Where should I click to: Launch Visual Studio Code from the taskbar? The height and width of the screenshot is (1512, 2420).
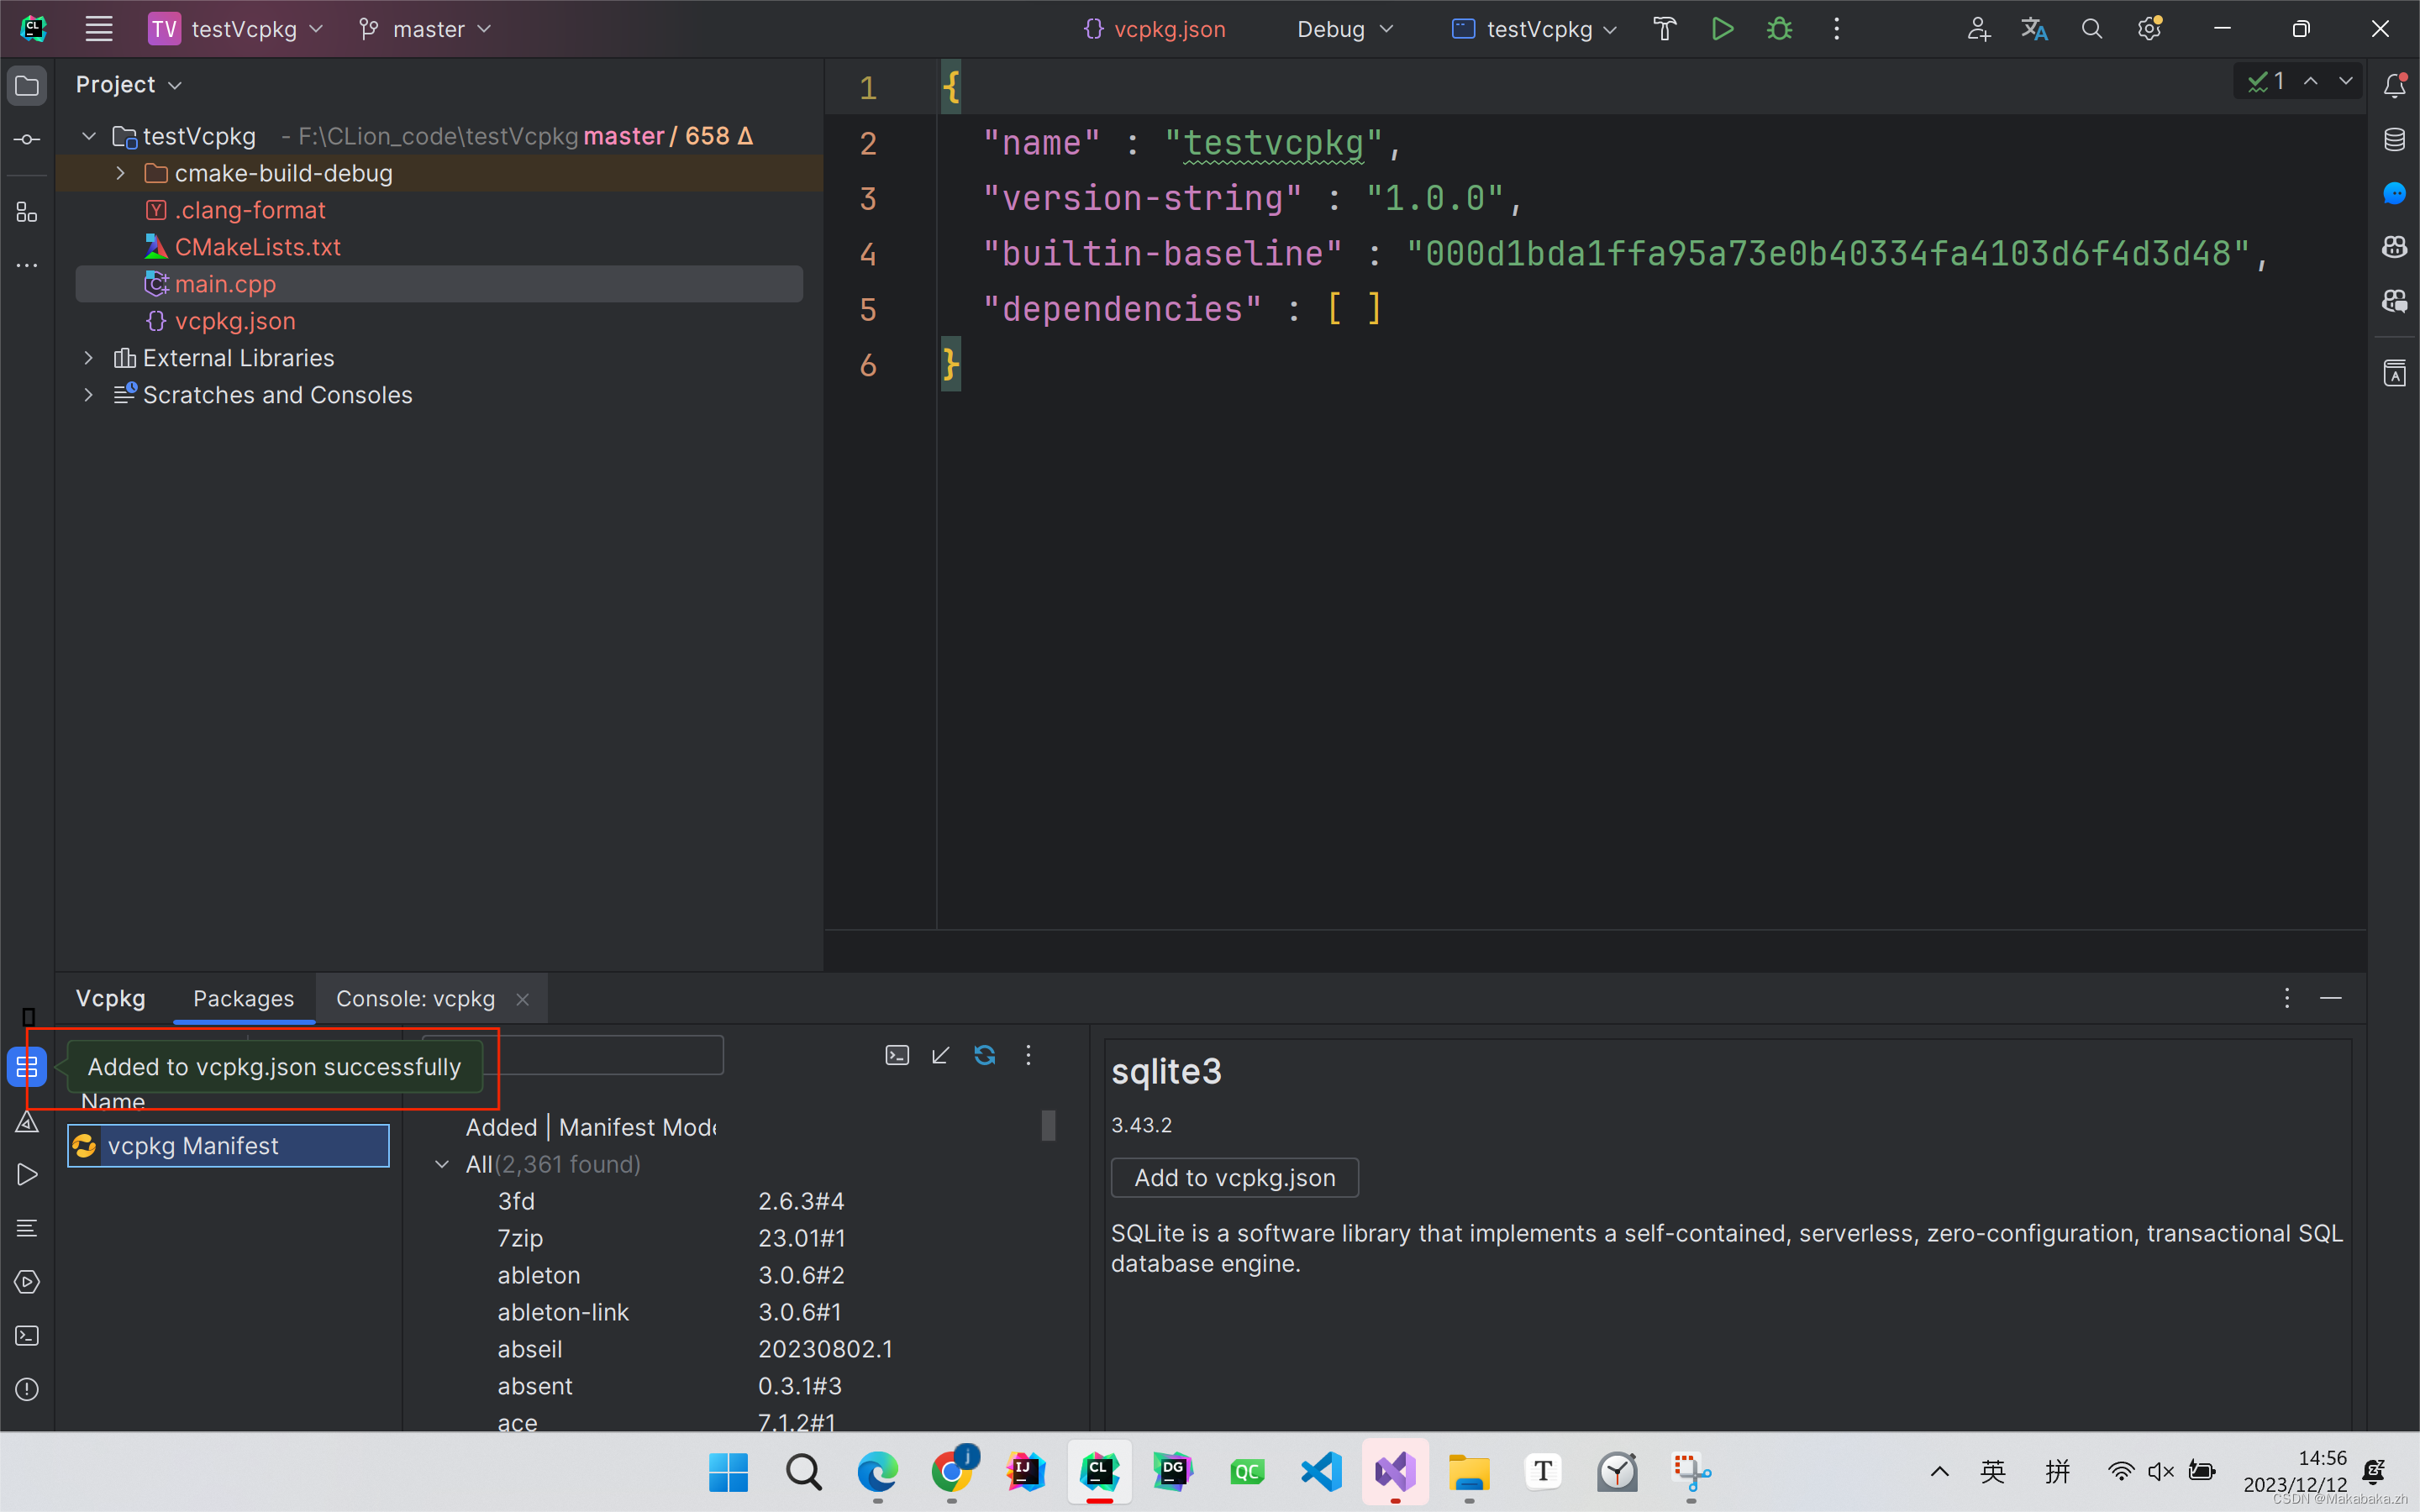pos(1320,1471)
